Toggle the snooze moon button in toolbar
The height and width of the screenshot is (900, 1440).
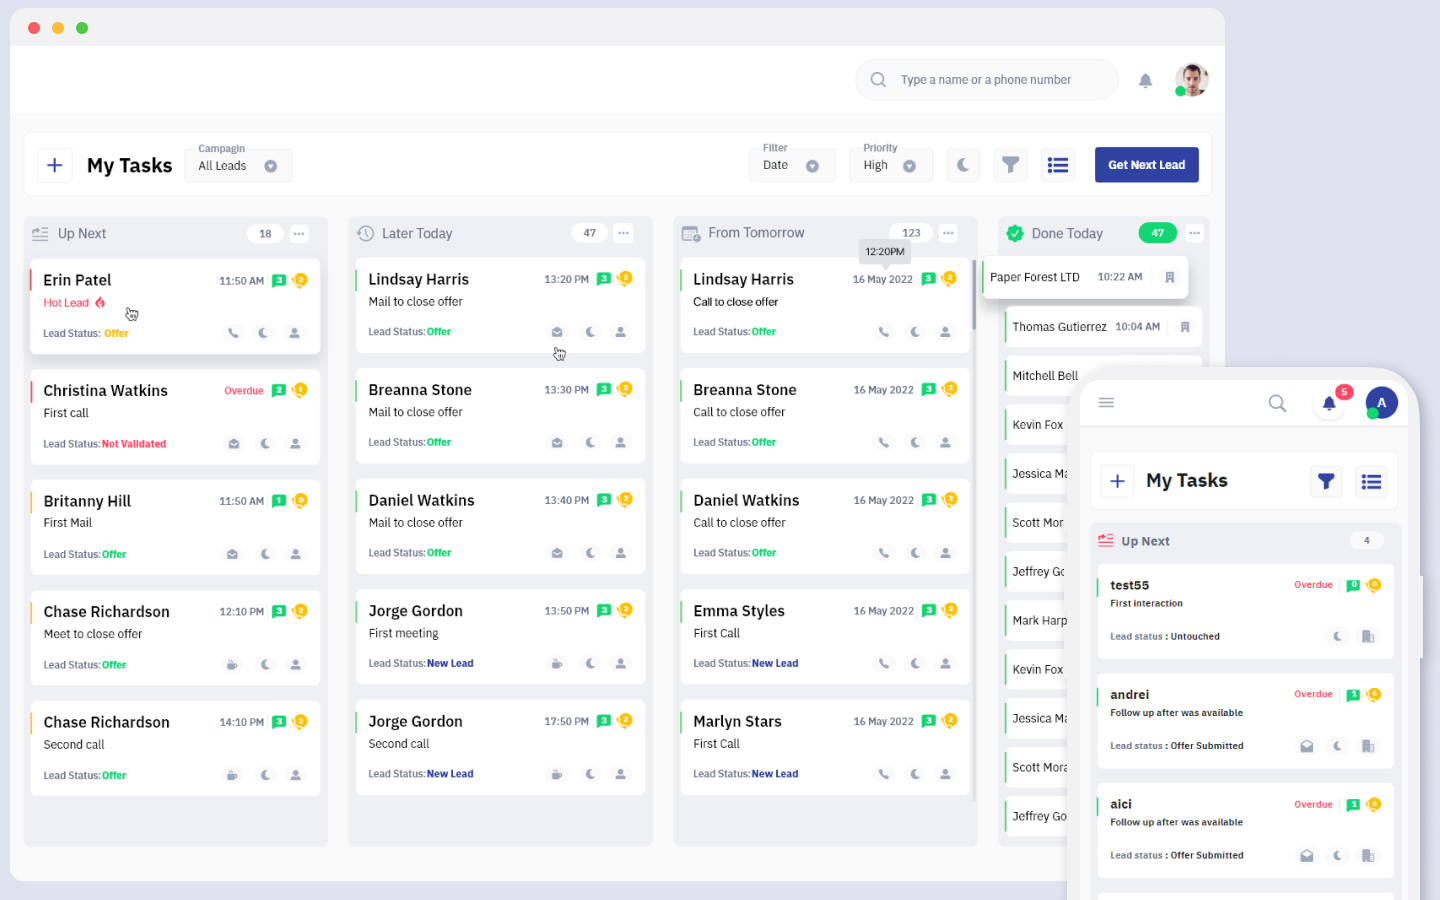click(962, 165)
